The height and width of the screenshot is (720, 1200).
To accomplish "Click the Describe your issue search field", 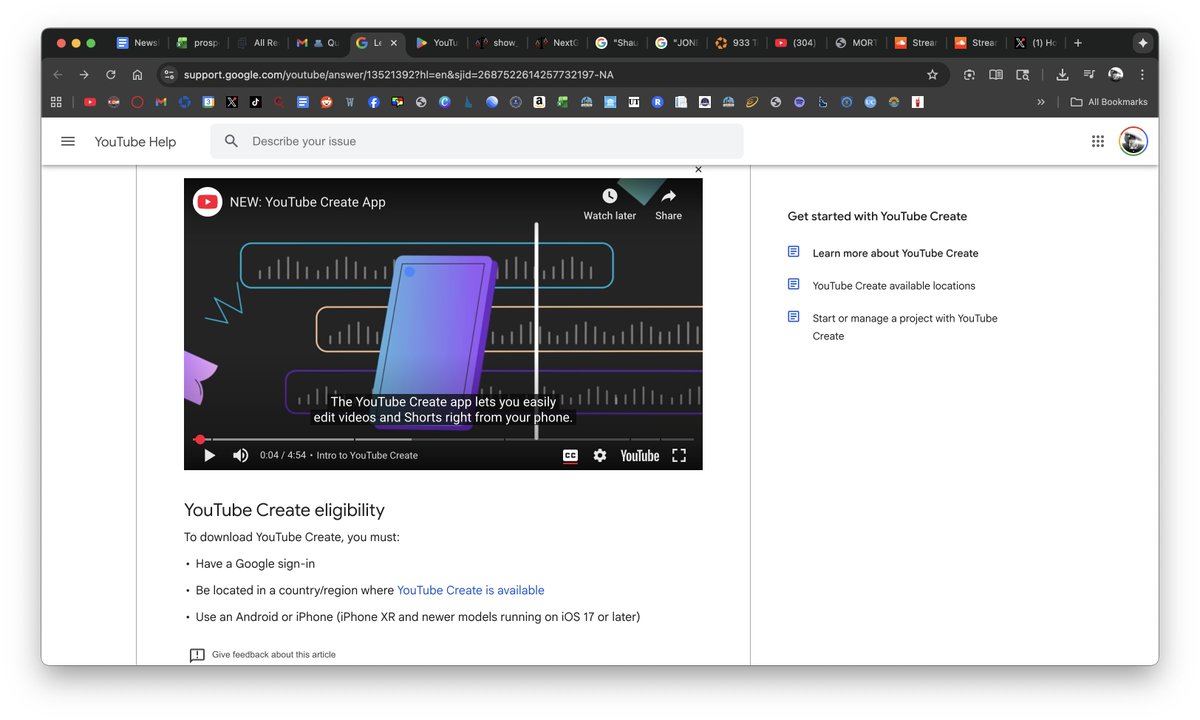I will [477, 141].
